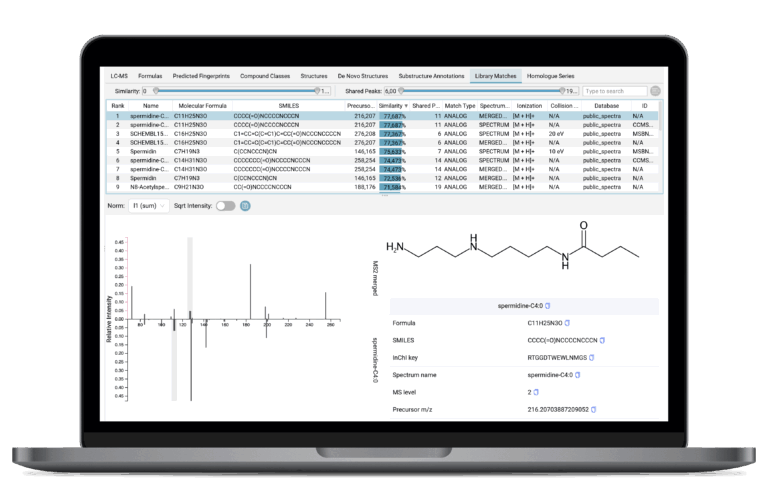Click the 'Type to search' field
Image resolution: width=768 pixels, height=488 pixels.
point(614,91)
